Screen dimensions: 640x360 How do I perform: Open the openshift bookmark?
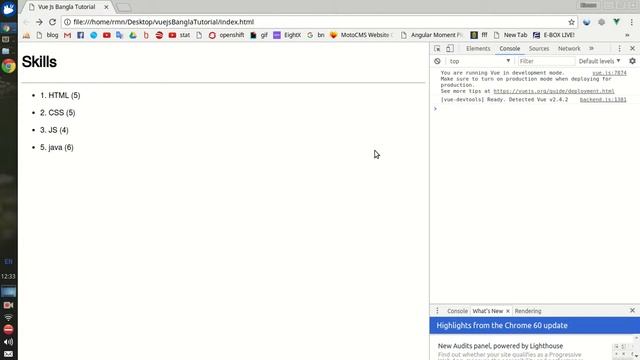coord(227,35)
